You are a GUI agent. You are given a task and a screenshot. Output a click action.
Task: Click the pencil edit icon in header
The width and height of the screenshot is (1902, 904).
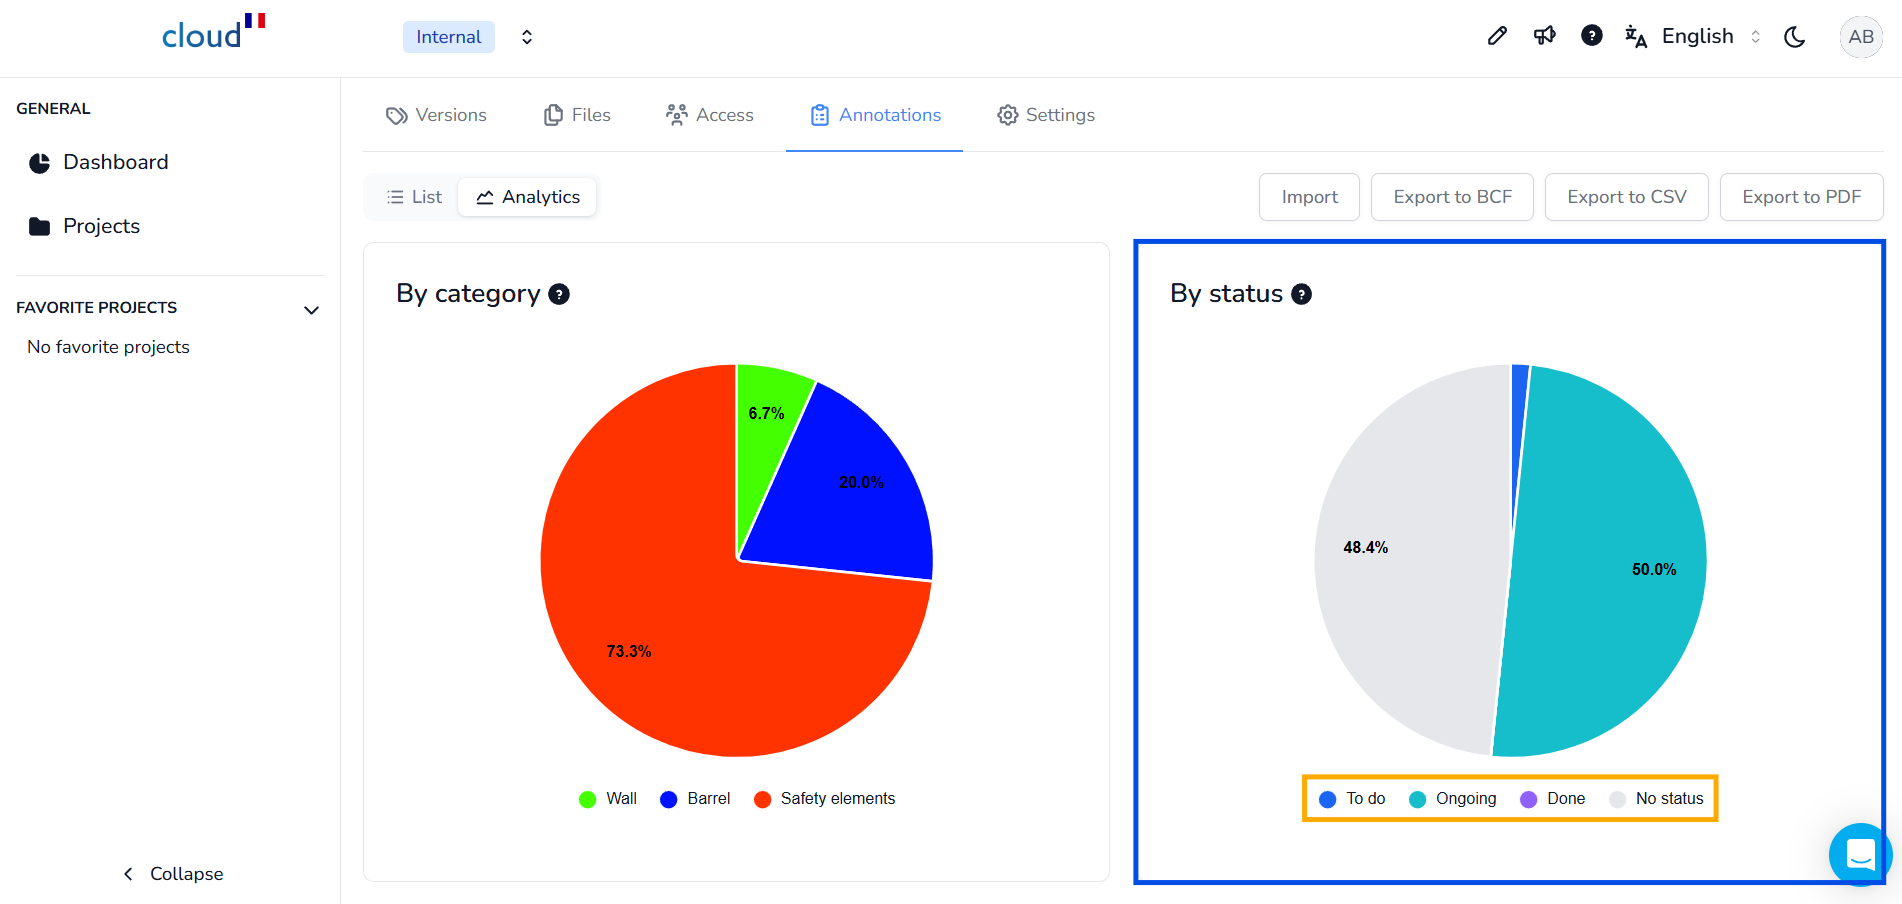(x=1497, y=36)
